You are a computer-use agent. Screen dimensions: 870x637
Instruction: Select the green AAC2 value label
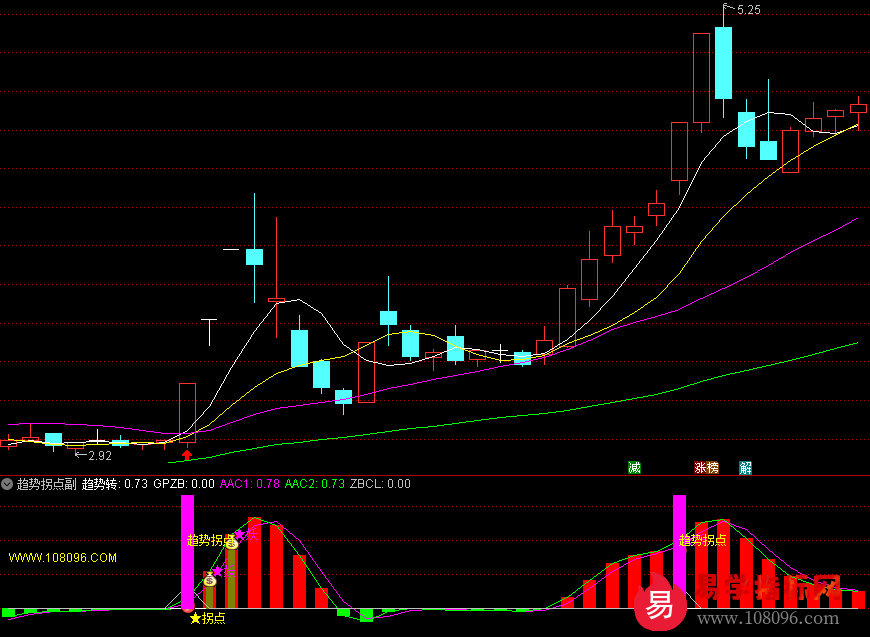[x=315, y=484]
